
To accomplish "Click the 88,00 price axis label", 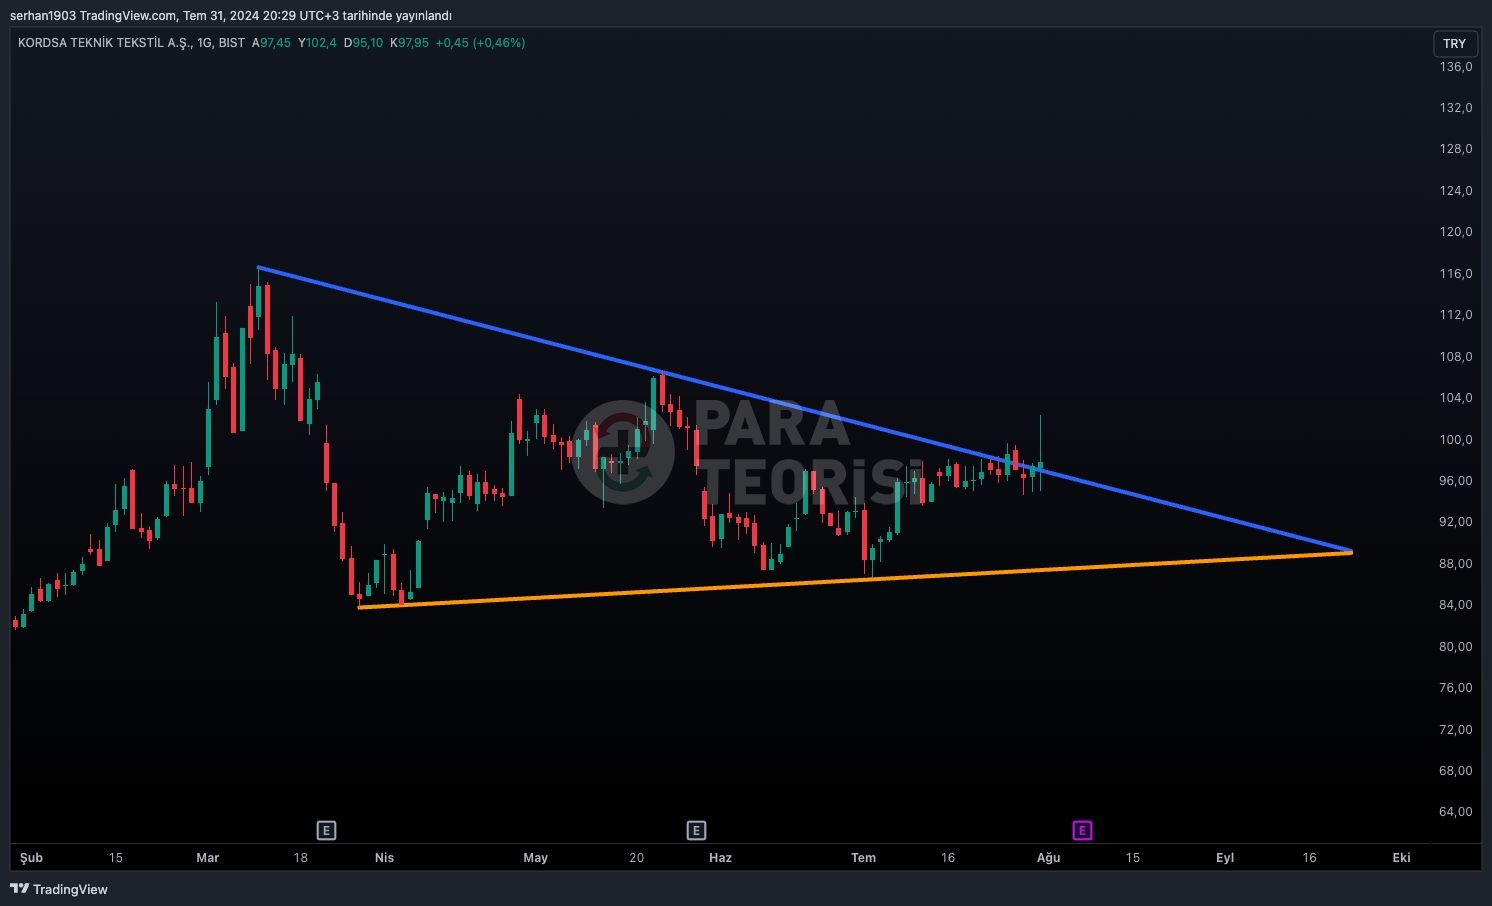I will click(1455, 564).
